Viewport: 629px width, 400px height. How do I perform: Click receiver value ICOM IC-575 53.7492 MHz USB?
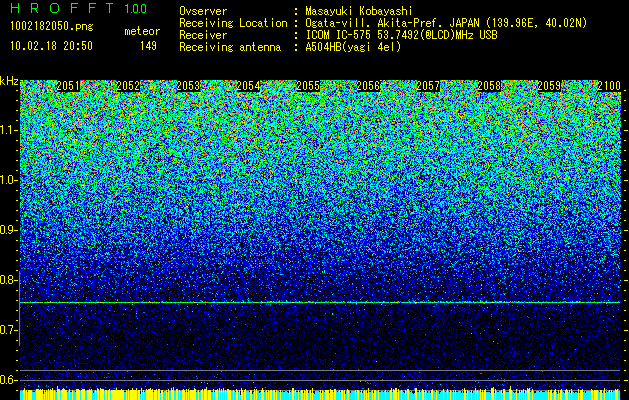[x=401, y=35]
